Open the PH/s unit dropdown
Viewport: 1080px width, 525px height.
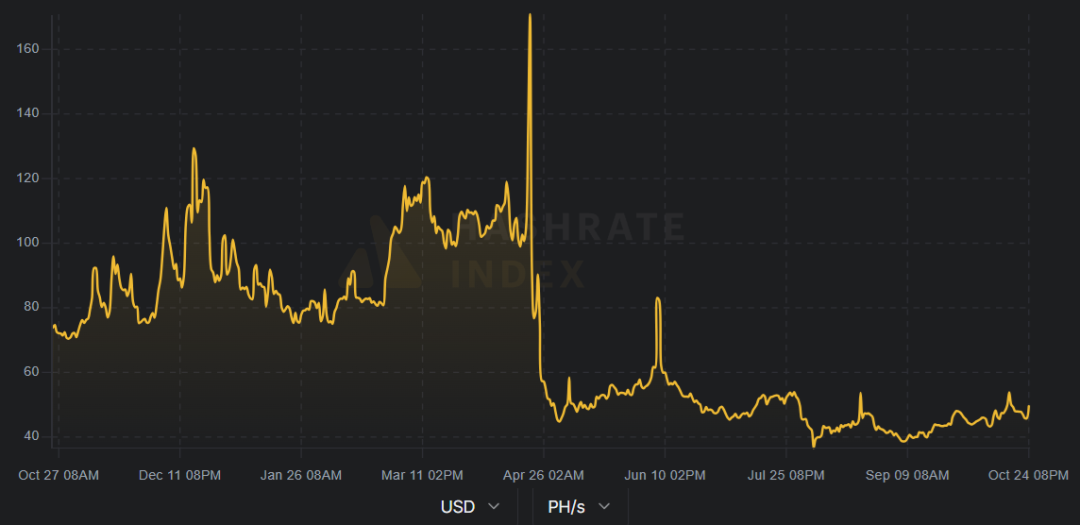point(579,507)
